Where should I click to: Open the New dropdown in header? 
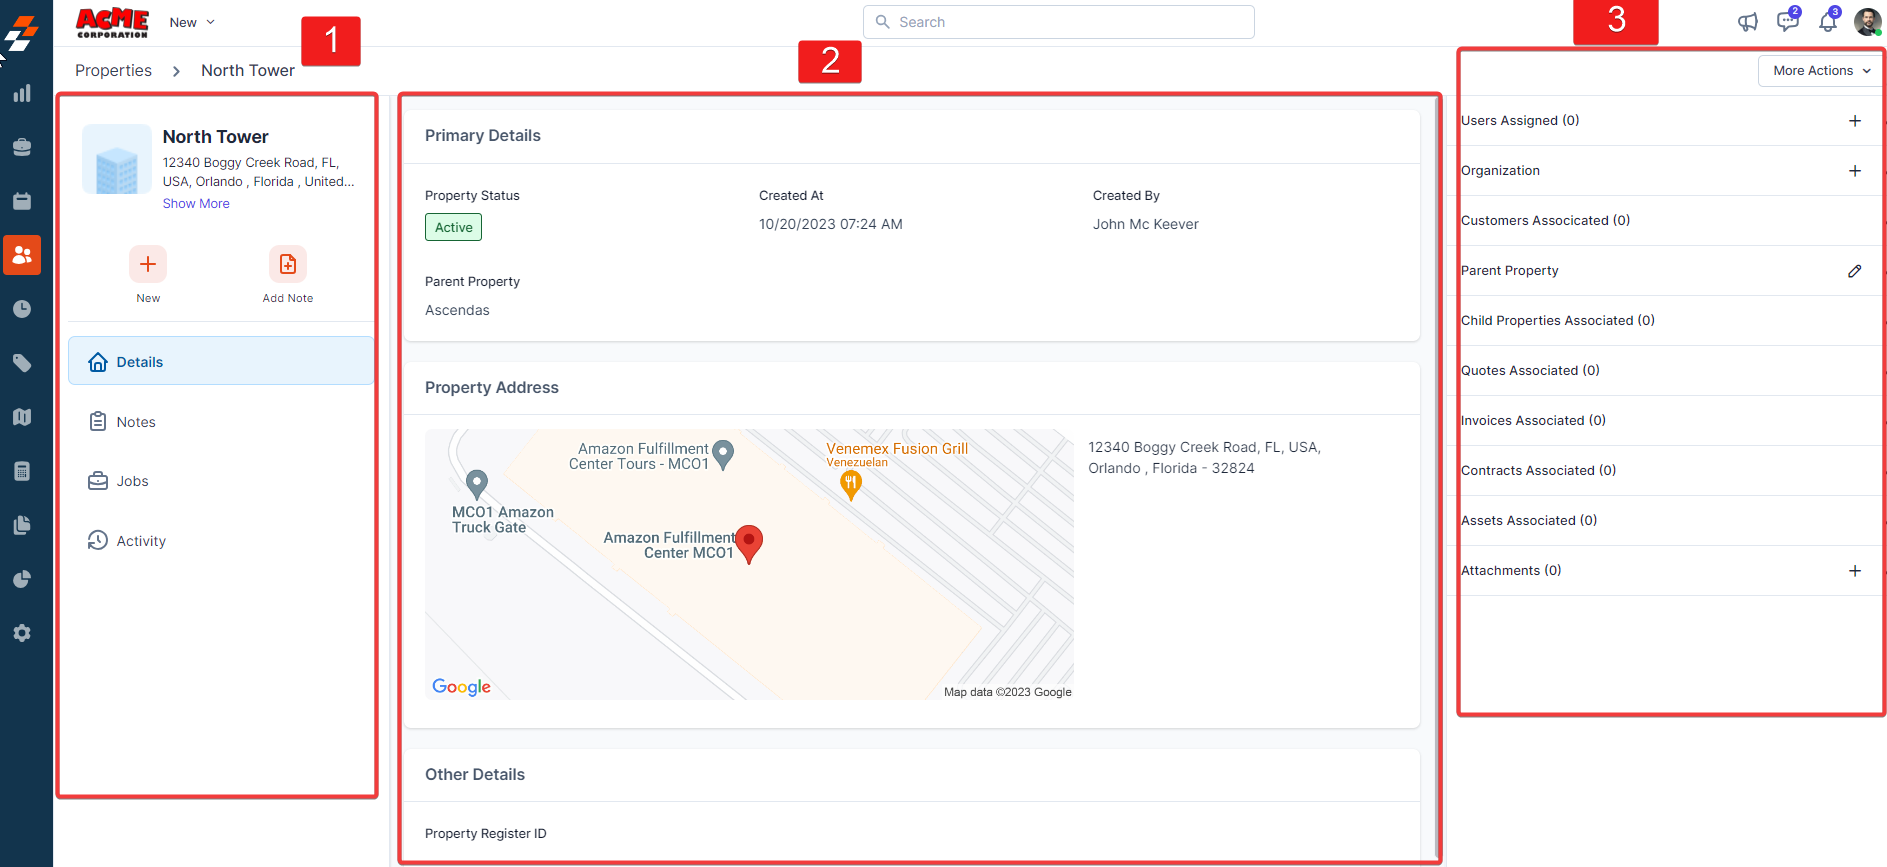pos(192,22)
